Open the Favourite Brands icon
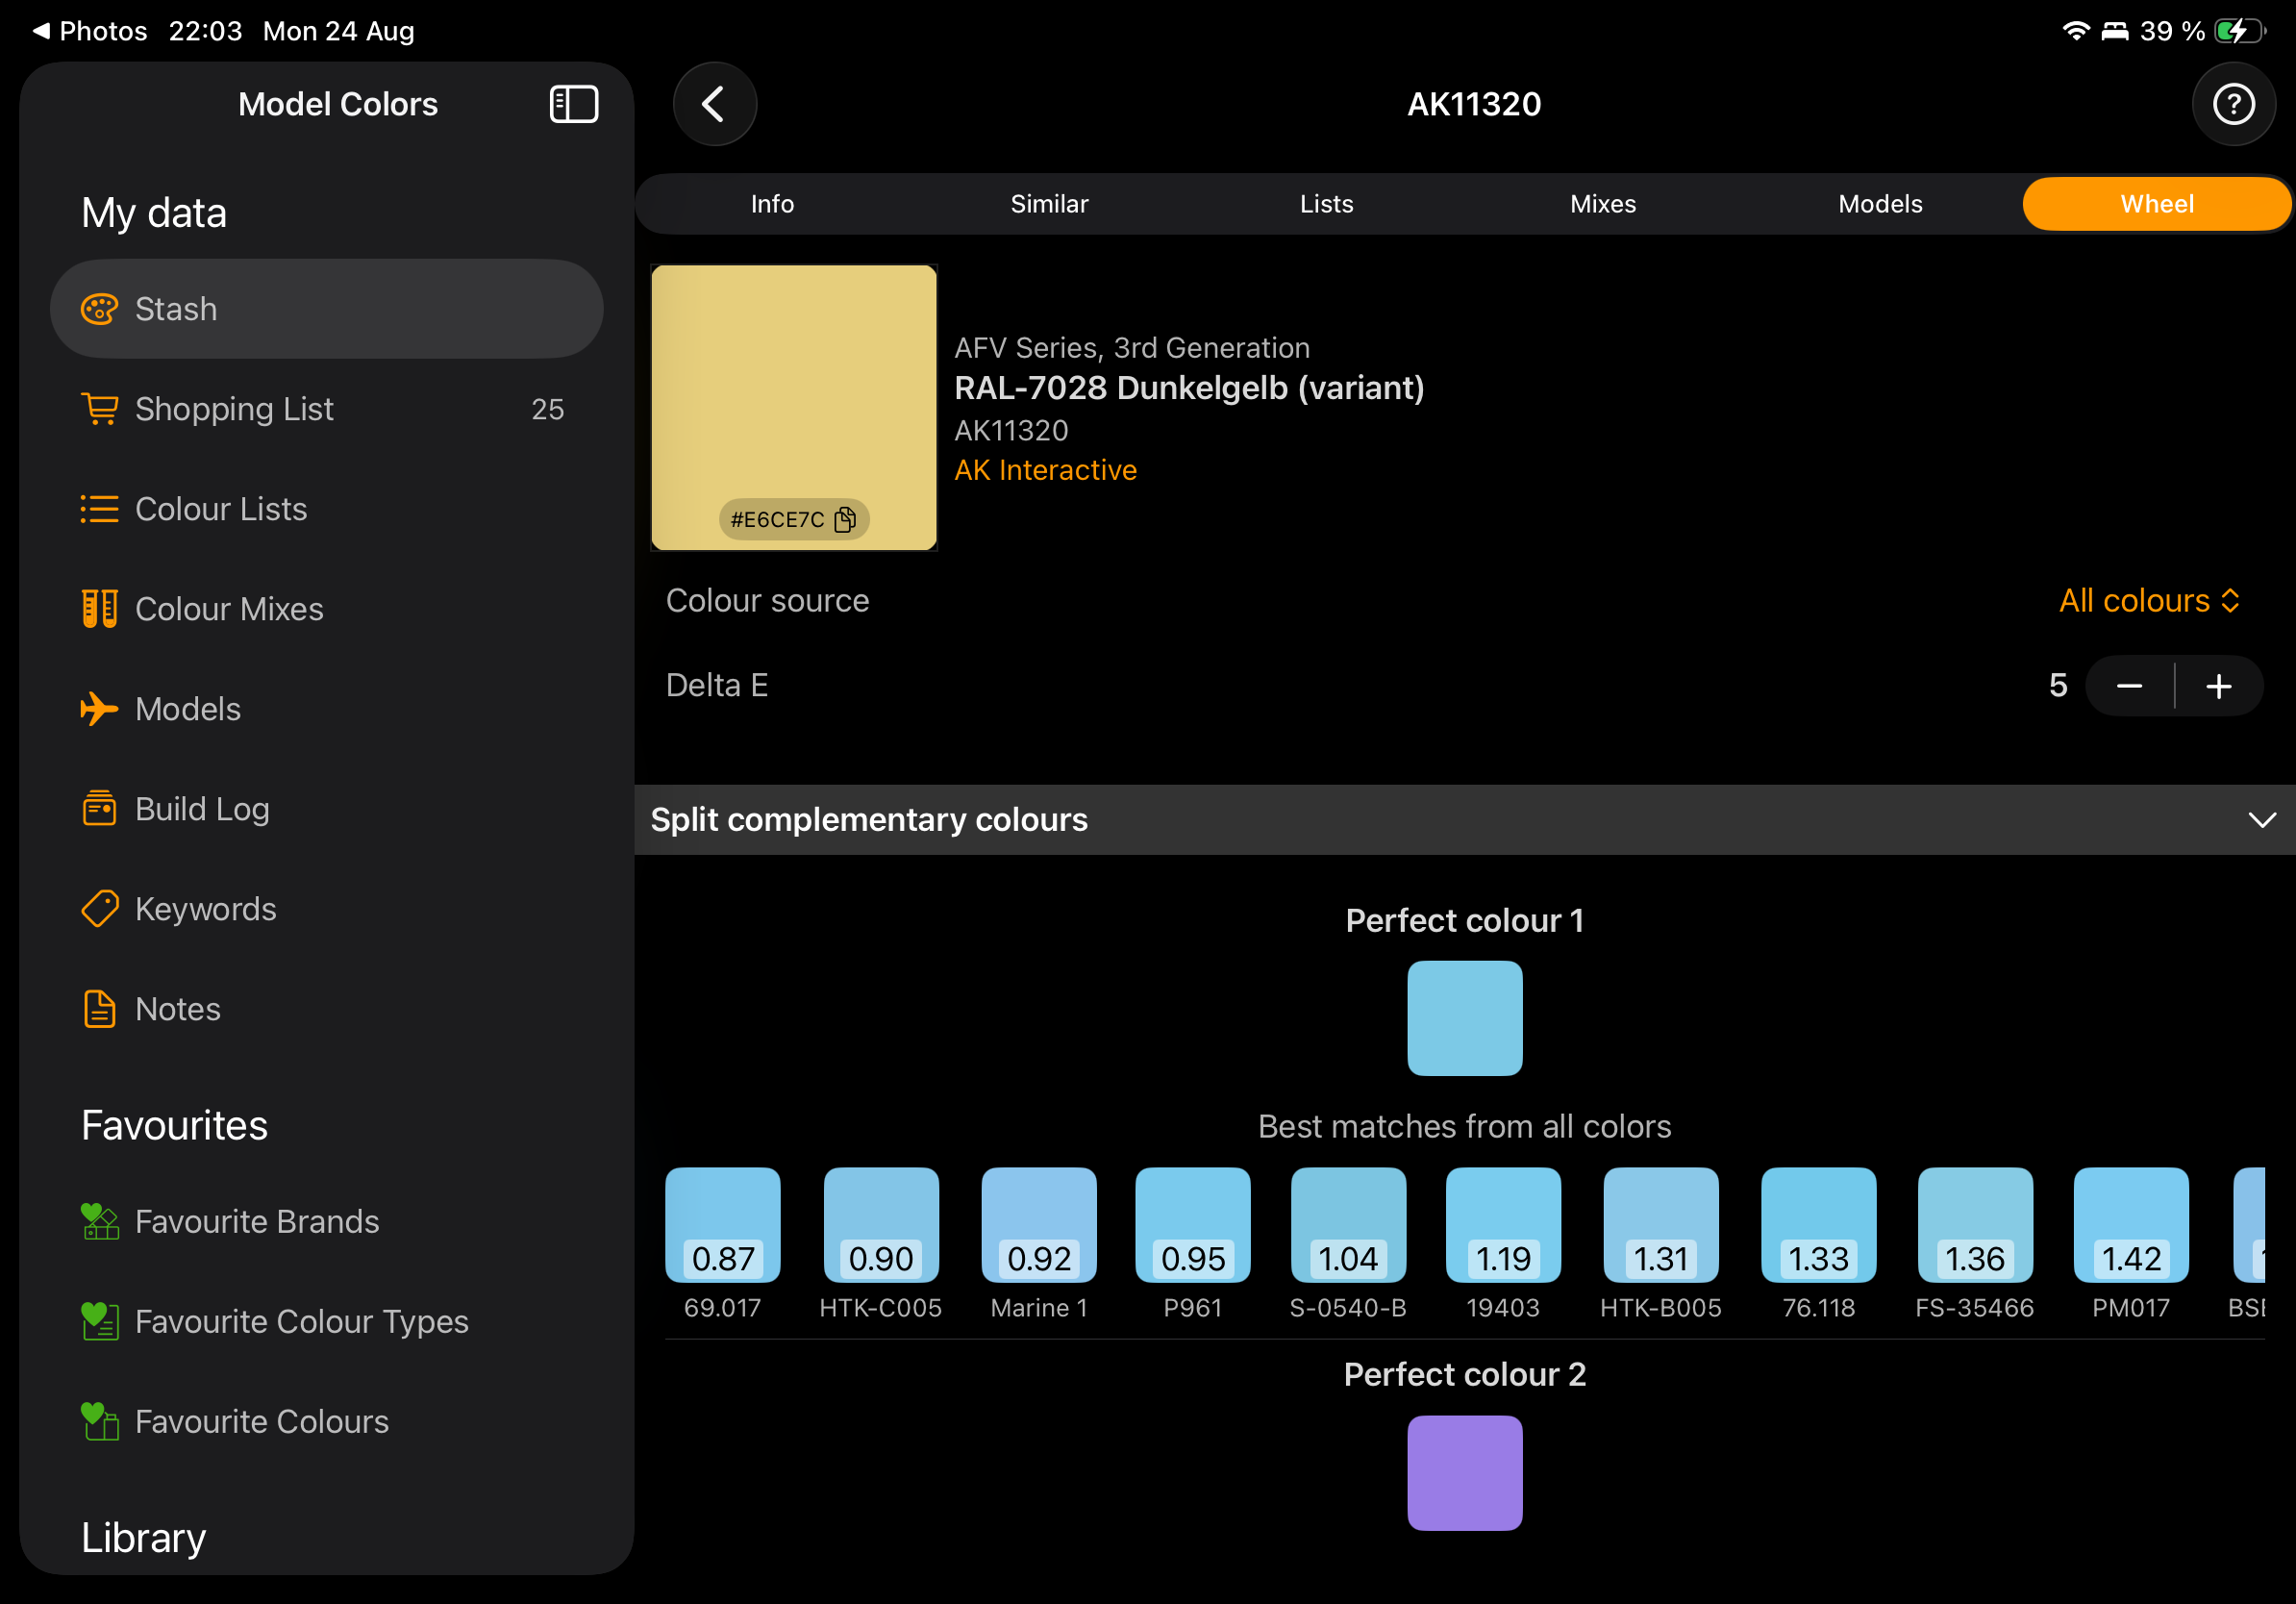2296x1604 pixels. point(99,1222)
